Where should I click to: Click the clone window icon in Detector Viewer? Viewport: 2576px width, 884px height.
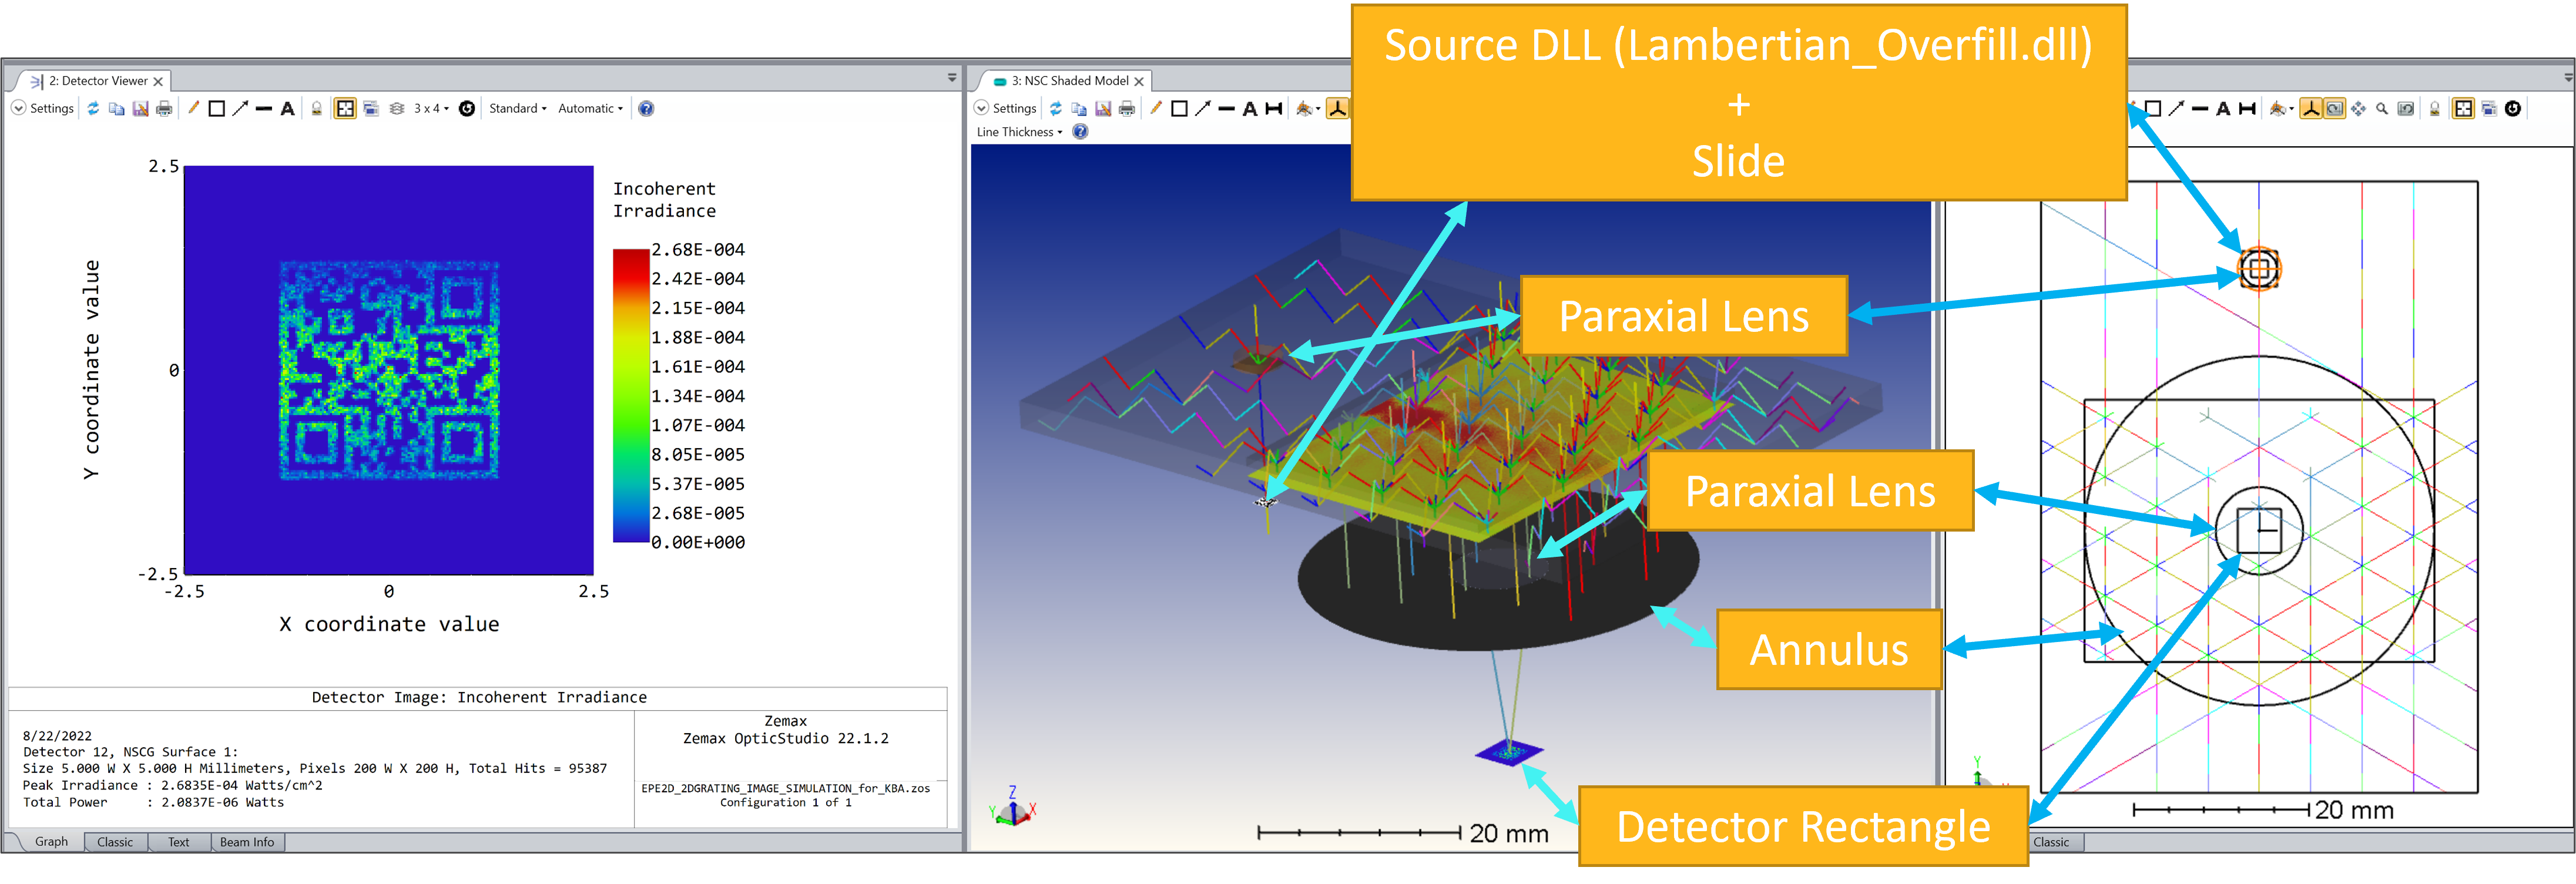coord(371,108)
